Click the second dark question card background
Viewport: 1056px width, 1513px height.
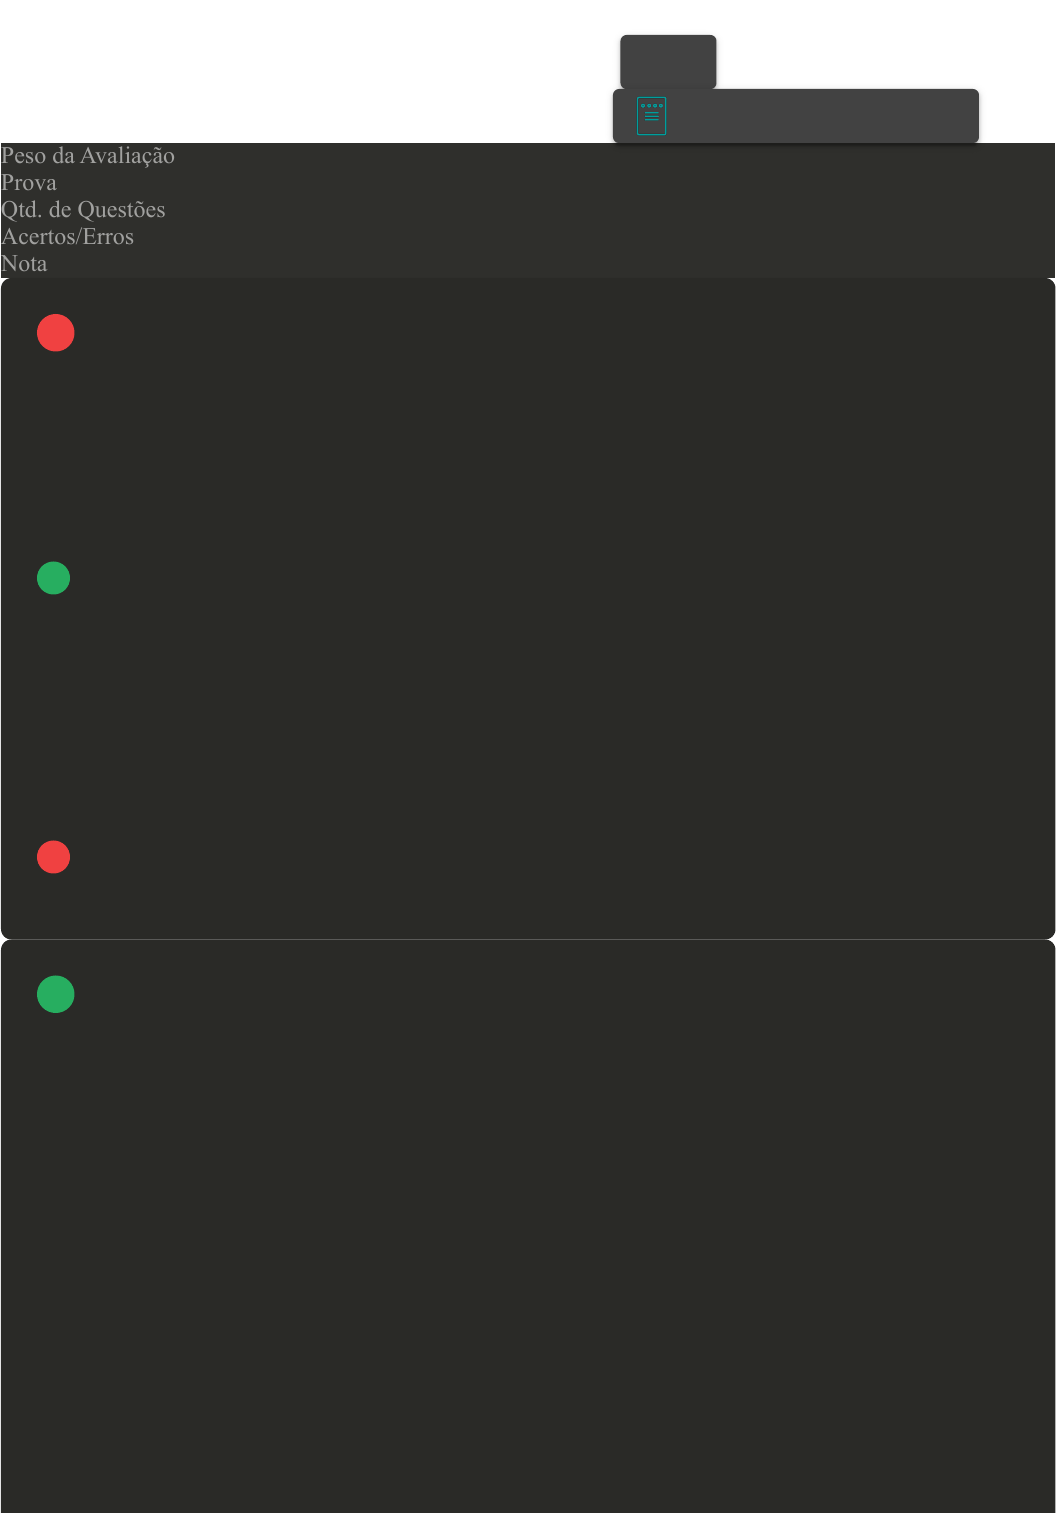coord(528,1226)
